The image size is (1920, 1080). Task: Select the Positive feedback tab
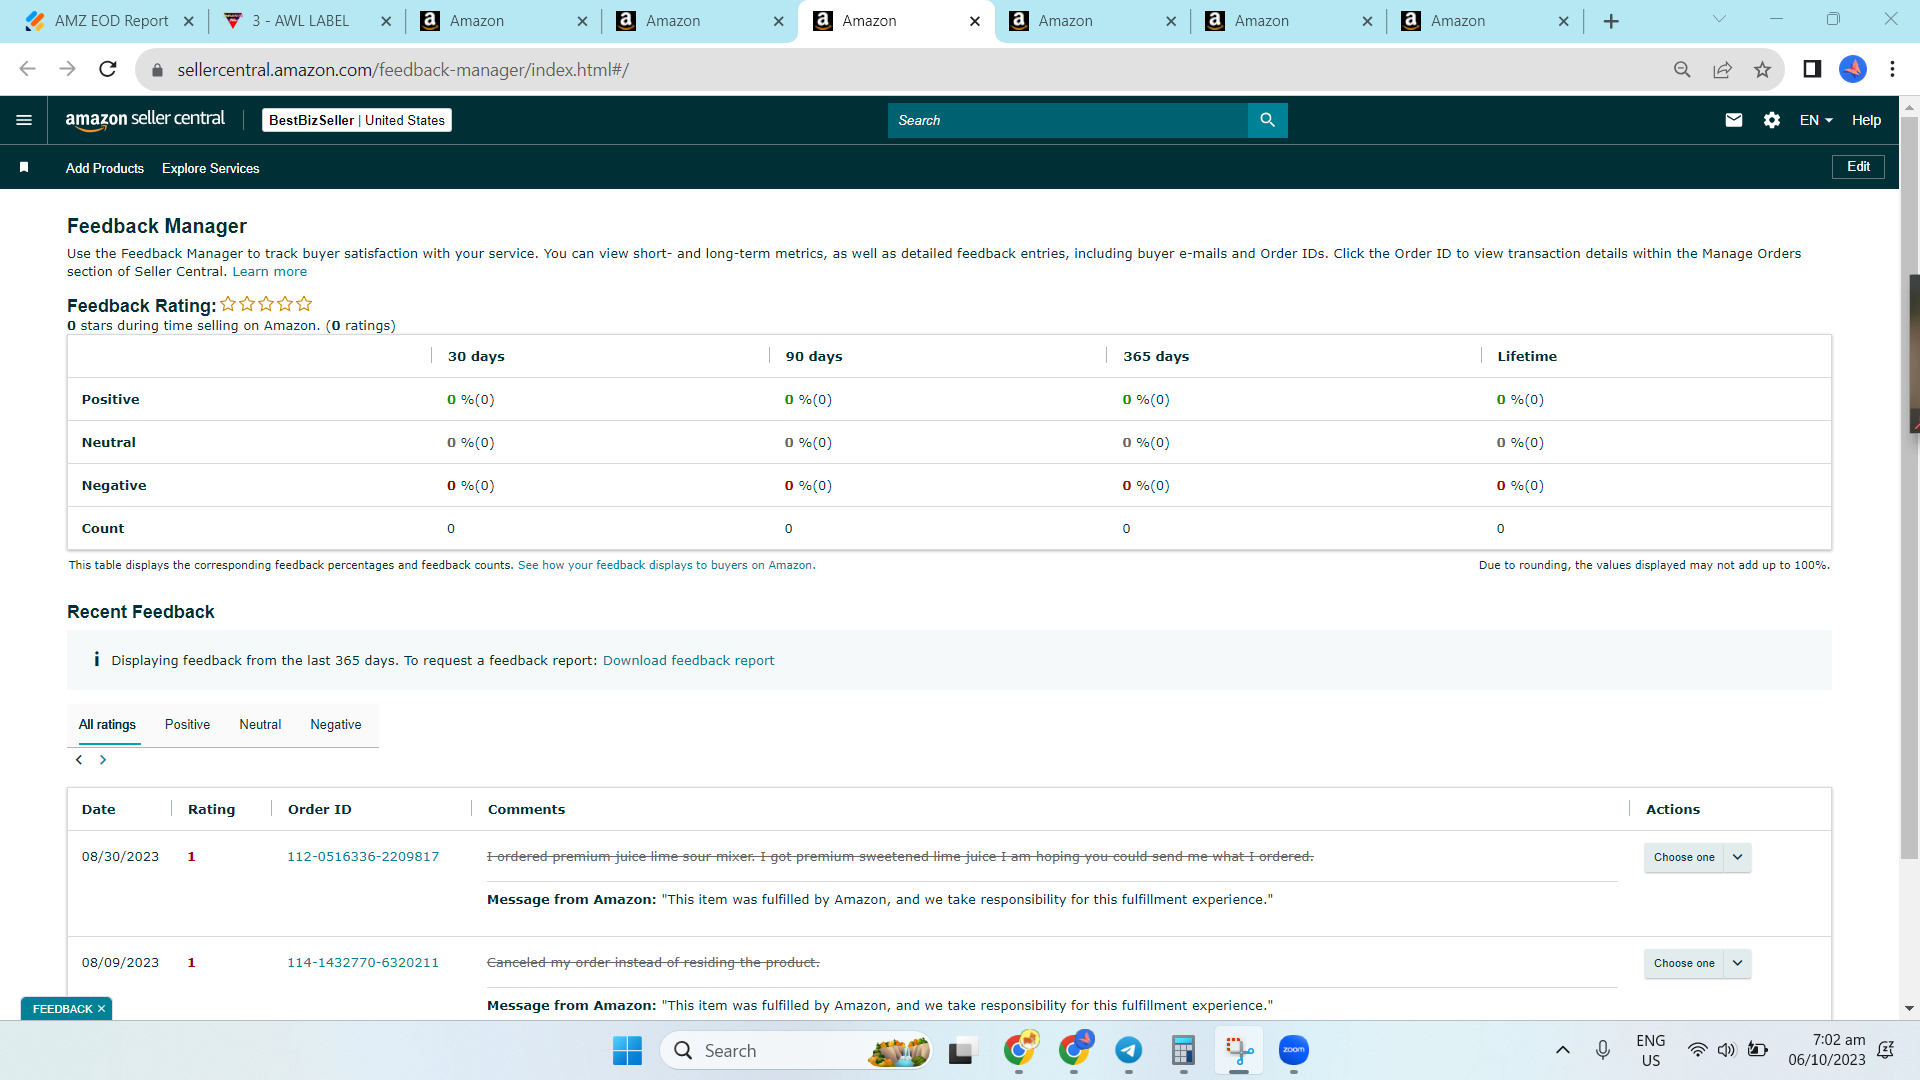[x=187, y=725]
